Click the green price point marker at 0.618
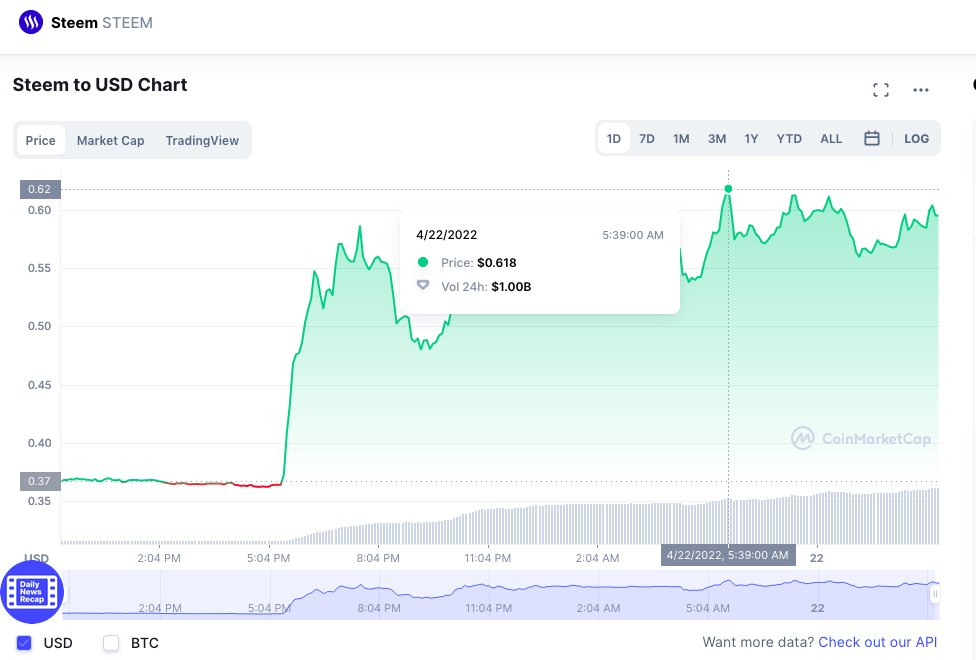The width and height of the screenshot is (976, 660). 728,189
